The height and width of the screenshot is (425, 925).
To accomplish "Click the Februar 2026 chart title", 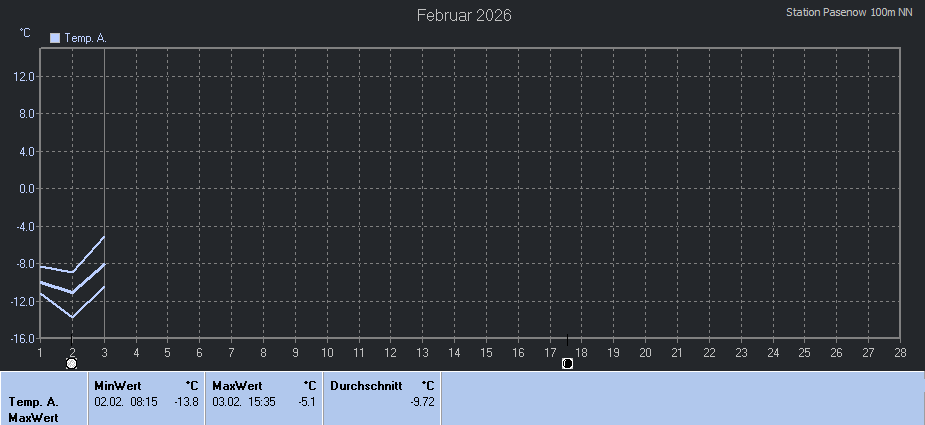I will [464, 15].
